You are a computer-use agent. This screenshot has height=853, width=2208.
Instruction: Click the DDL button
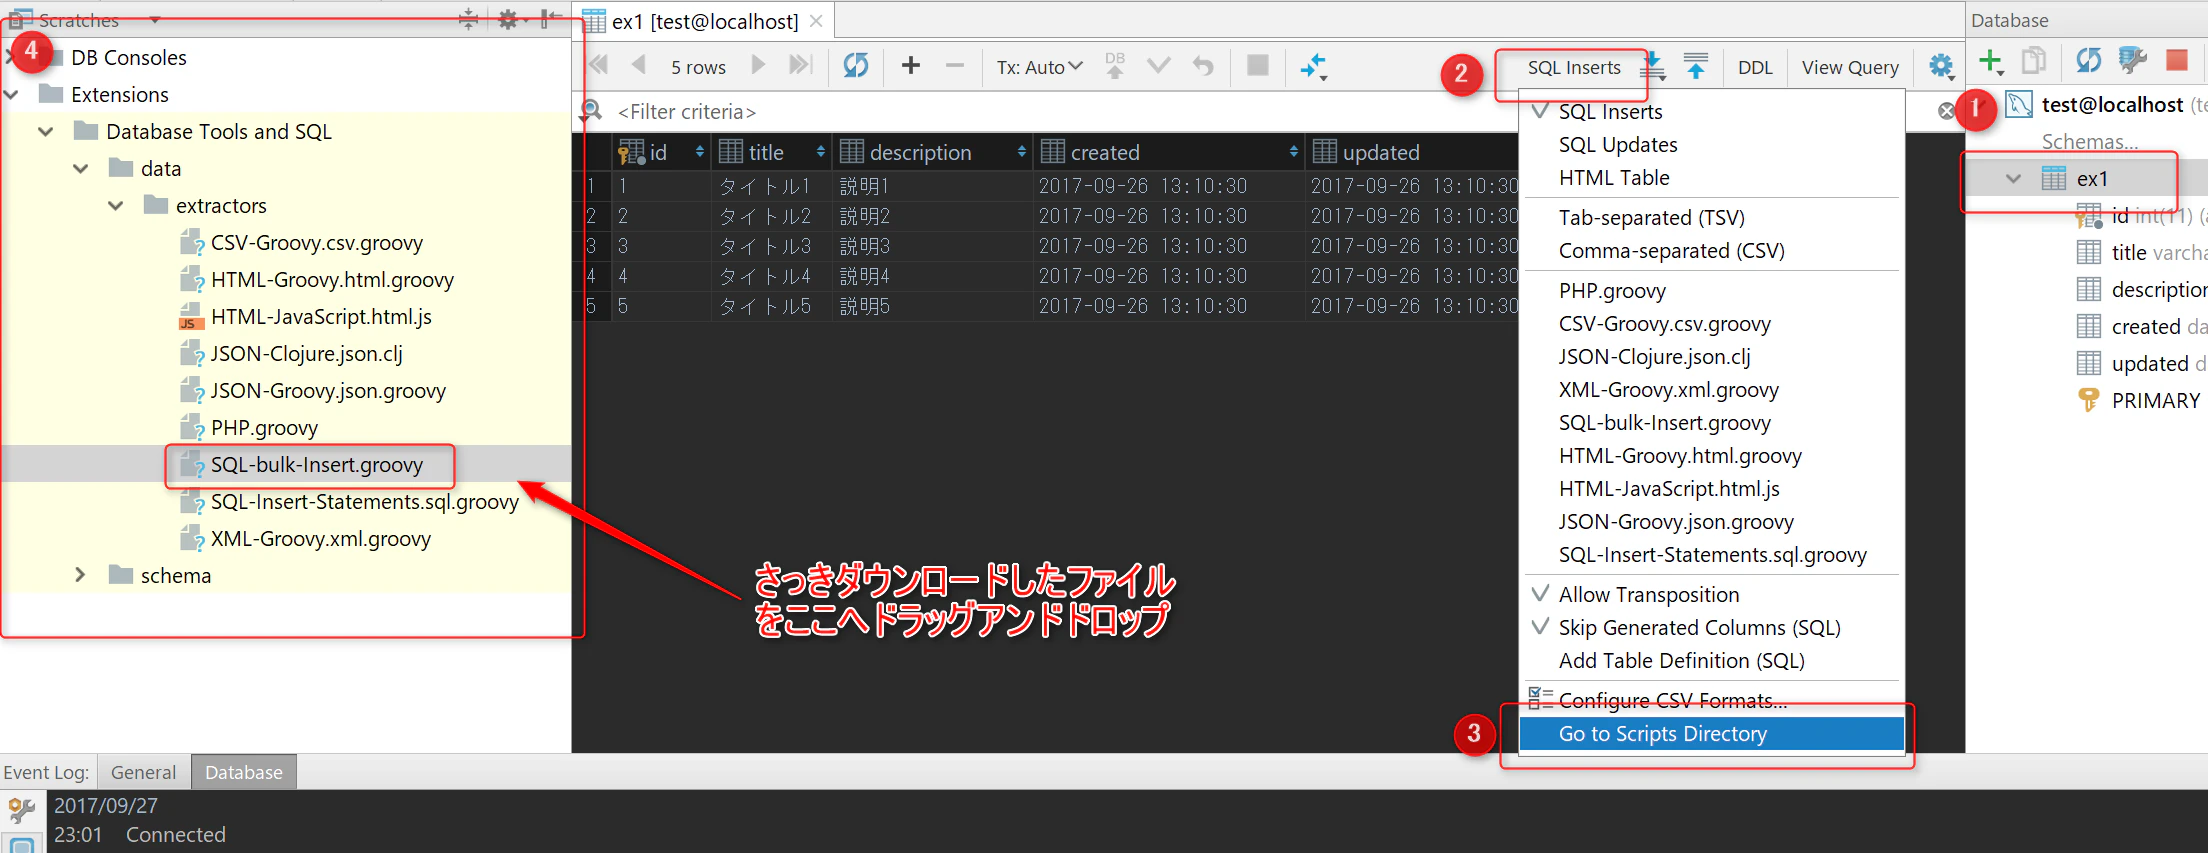tap(1755, 67)
